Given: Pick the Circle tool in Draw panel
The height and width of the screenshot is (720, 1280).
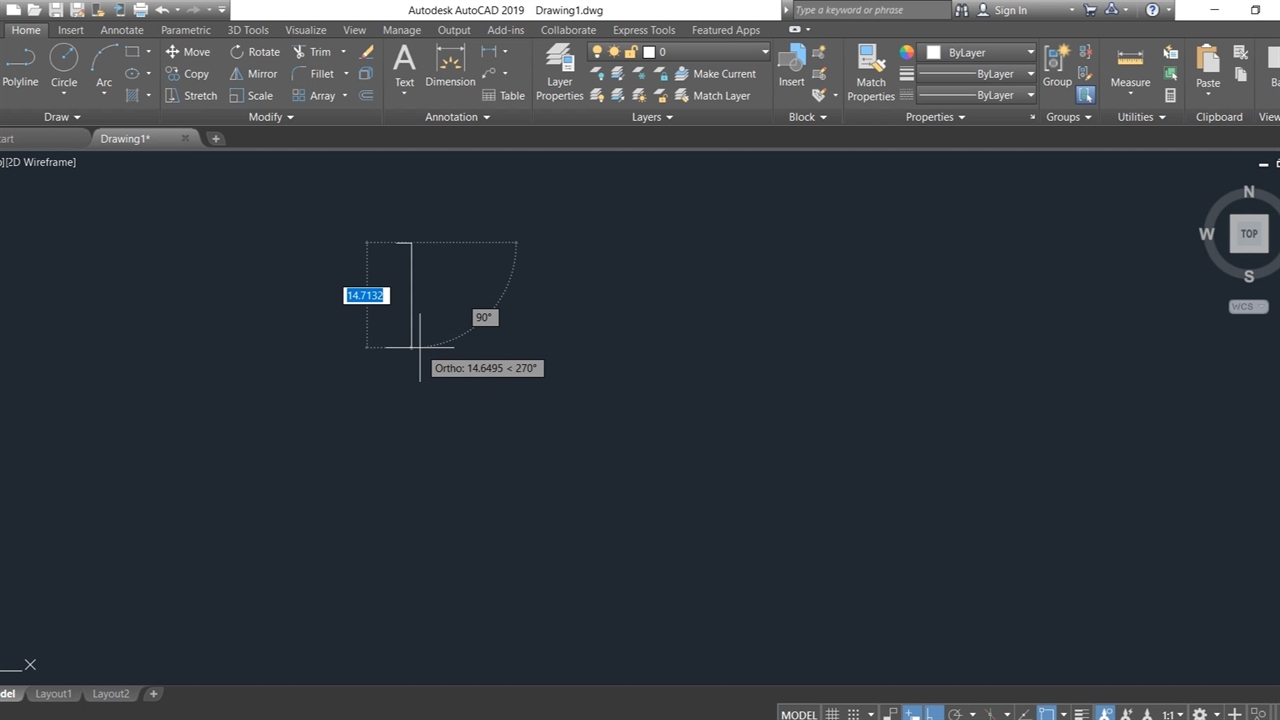Looking at the screenshot, I should click(64, 66).
